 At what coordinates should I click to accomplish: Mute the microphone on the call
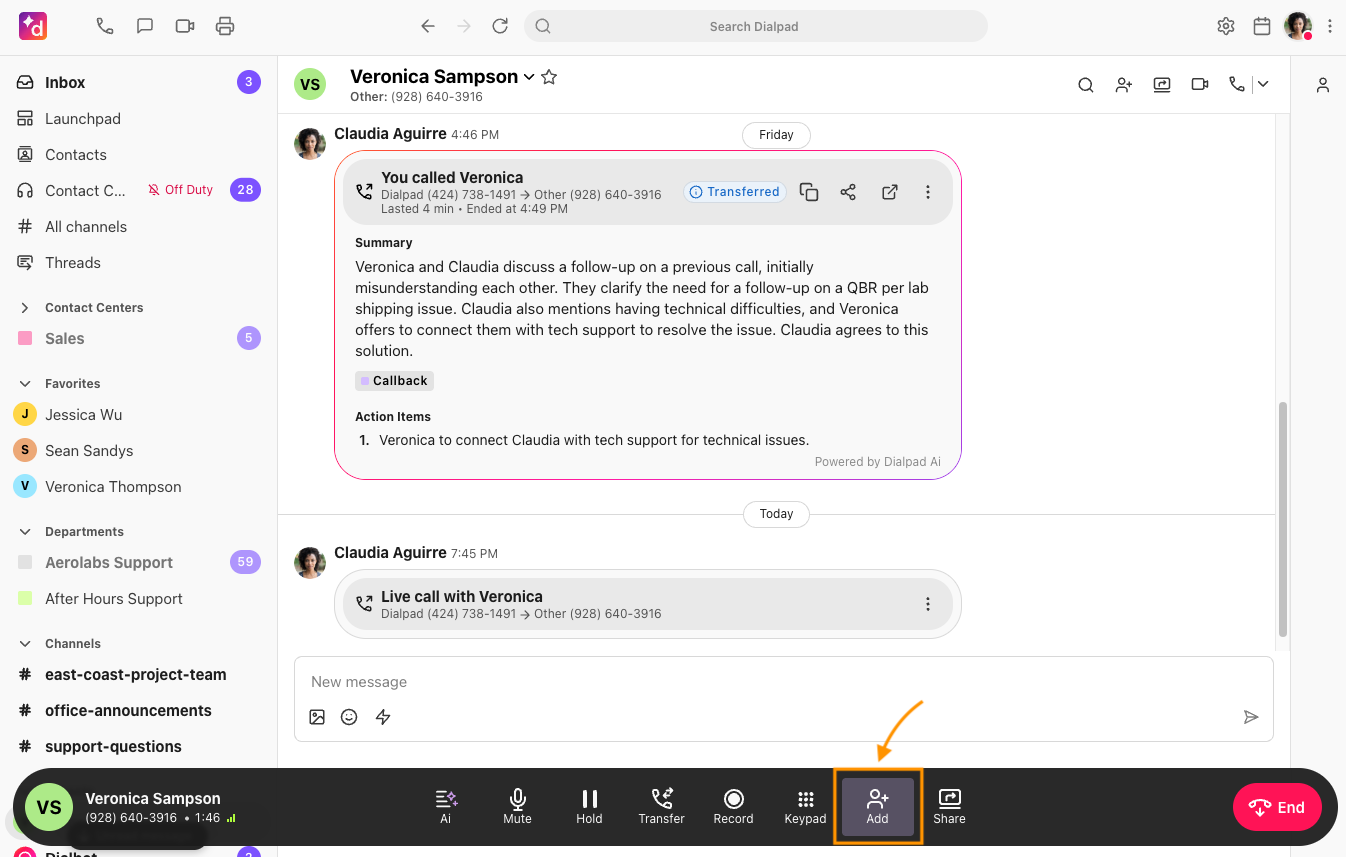tap(517, 807)
